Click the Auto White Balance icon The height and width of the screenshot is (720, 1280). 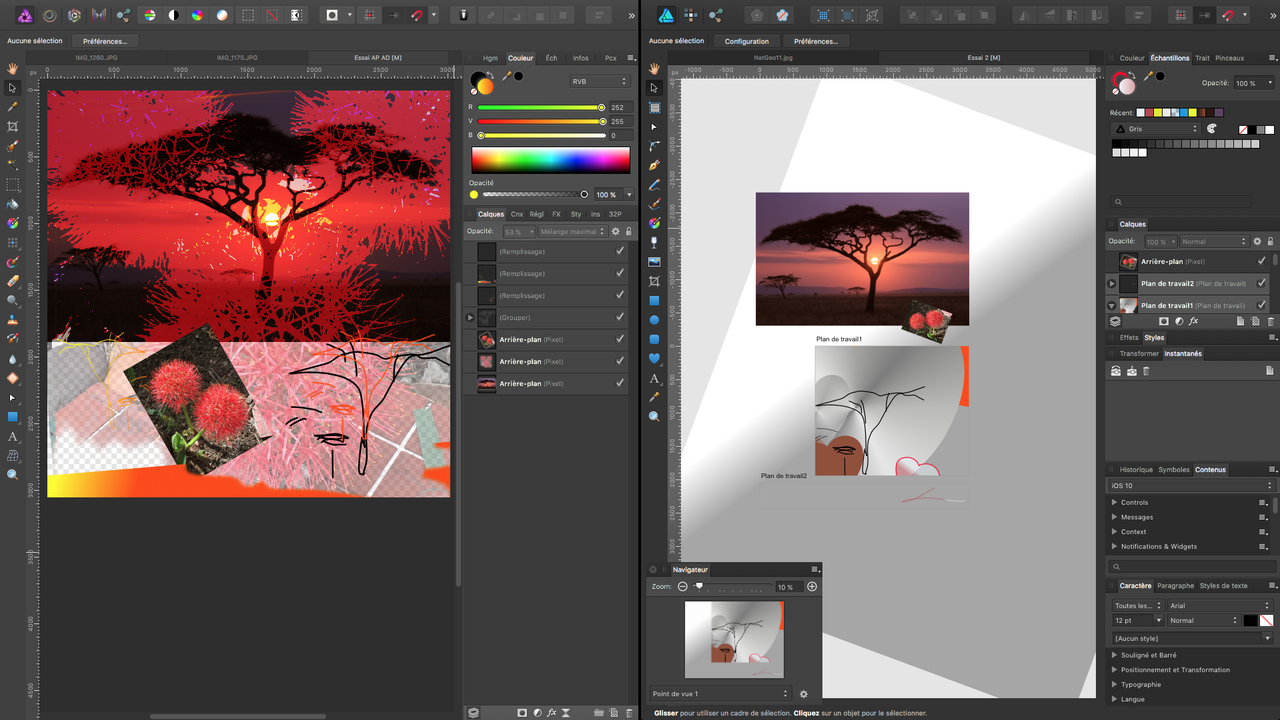point(221,15)
